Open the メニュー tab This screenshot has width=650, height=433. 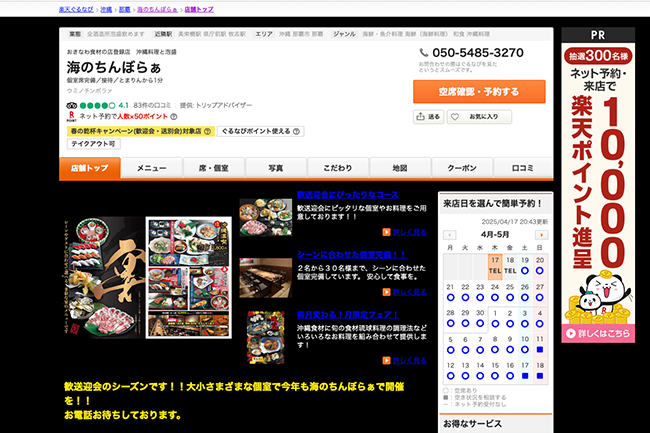coord(152,168)
